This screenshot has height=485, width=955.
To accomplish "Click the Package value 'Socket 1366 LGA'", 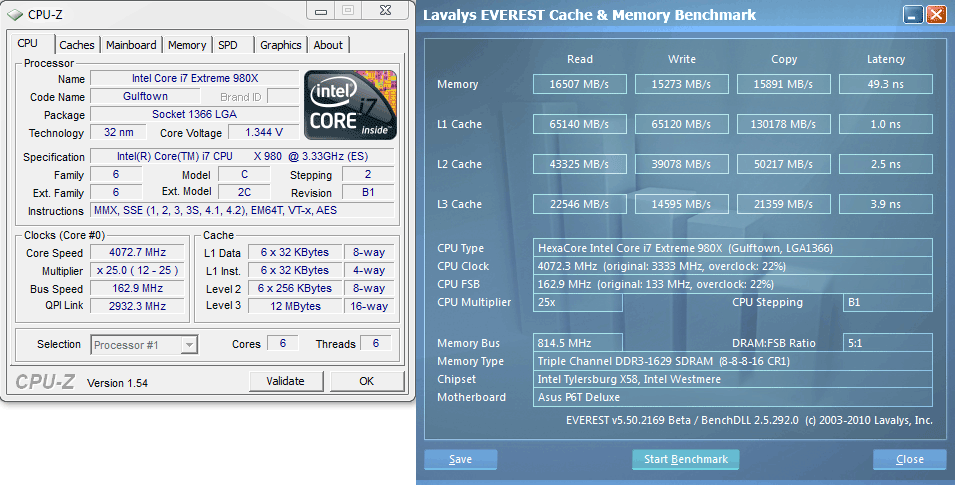I will pyautogui.click(x=195, y=115).
